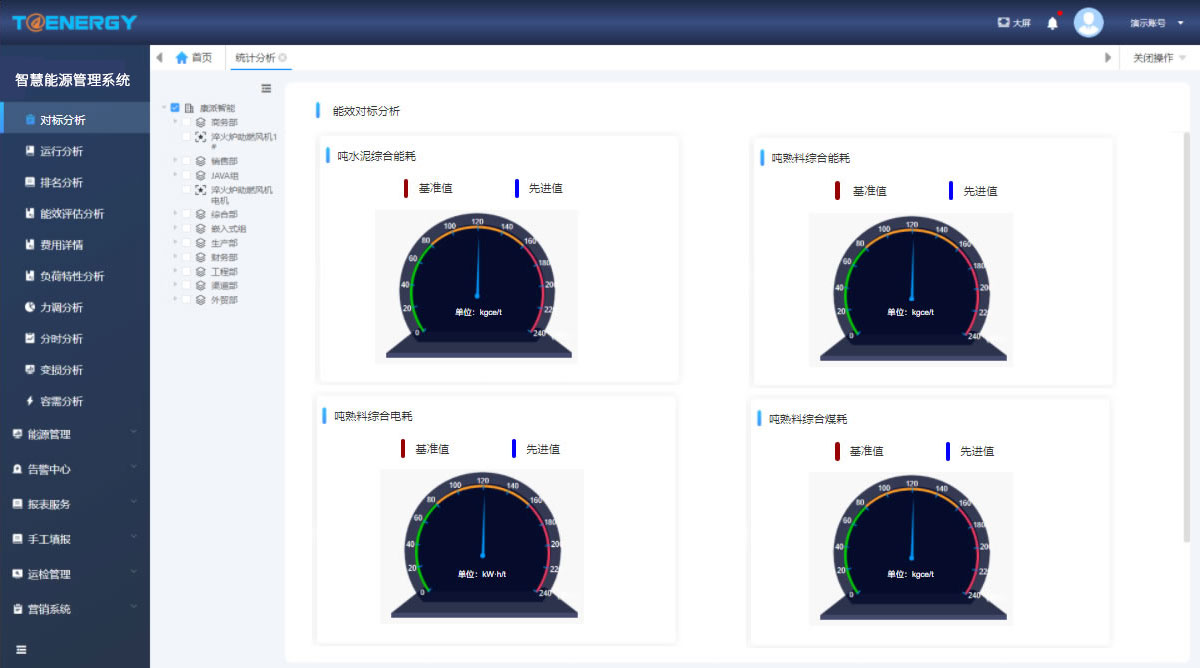1200x668 pixels.
Task: Close the 统计分析 tab via its x icon
Action: (x=283, y=58)
